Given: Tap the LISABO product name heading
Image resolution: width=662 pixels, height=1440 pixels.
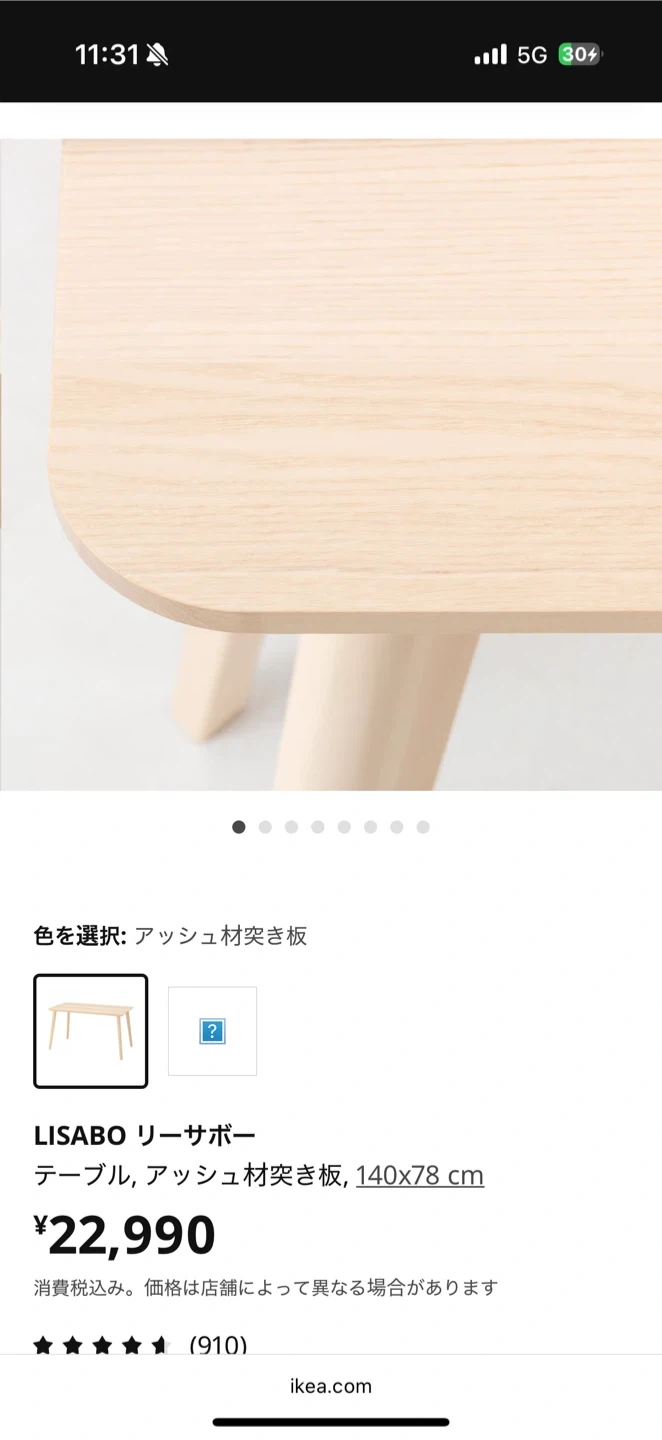Looking at the screenshot, I should pyautogui.click(x=145, y=1135).
